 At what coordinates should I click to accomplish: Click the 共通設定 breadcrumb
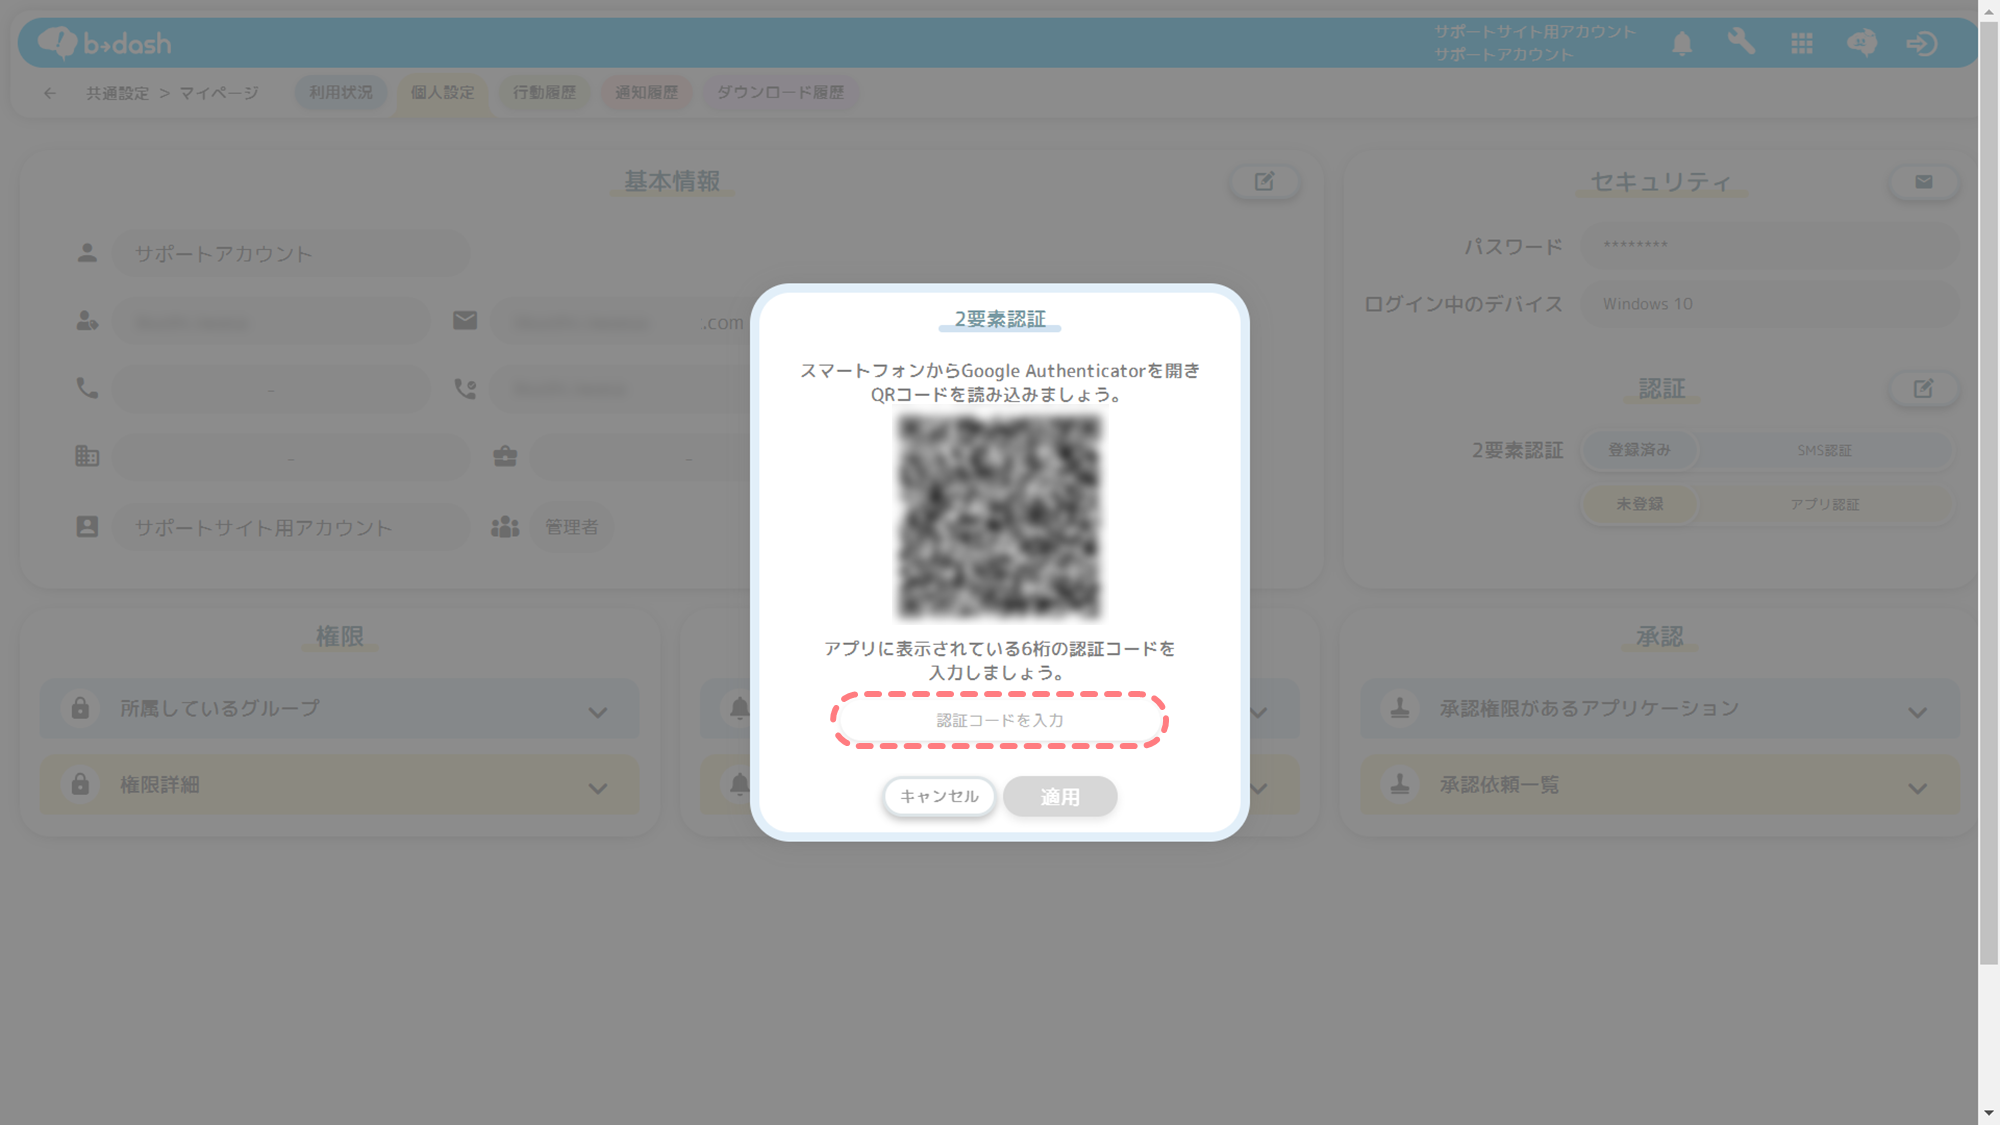coord(117,93)
